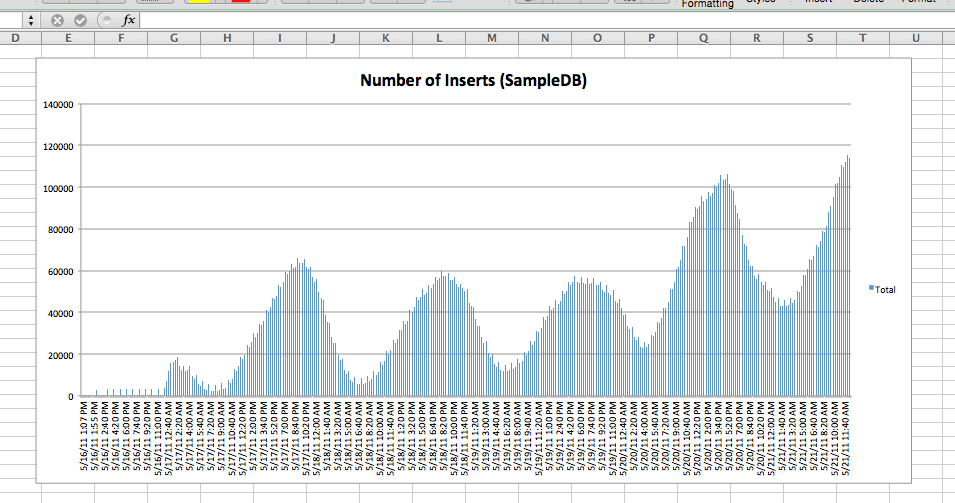
Task: Select column O header
Action: [598, 38]
